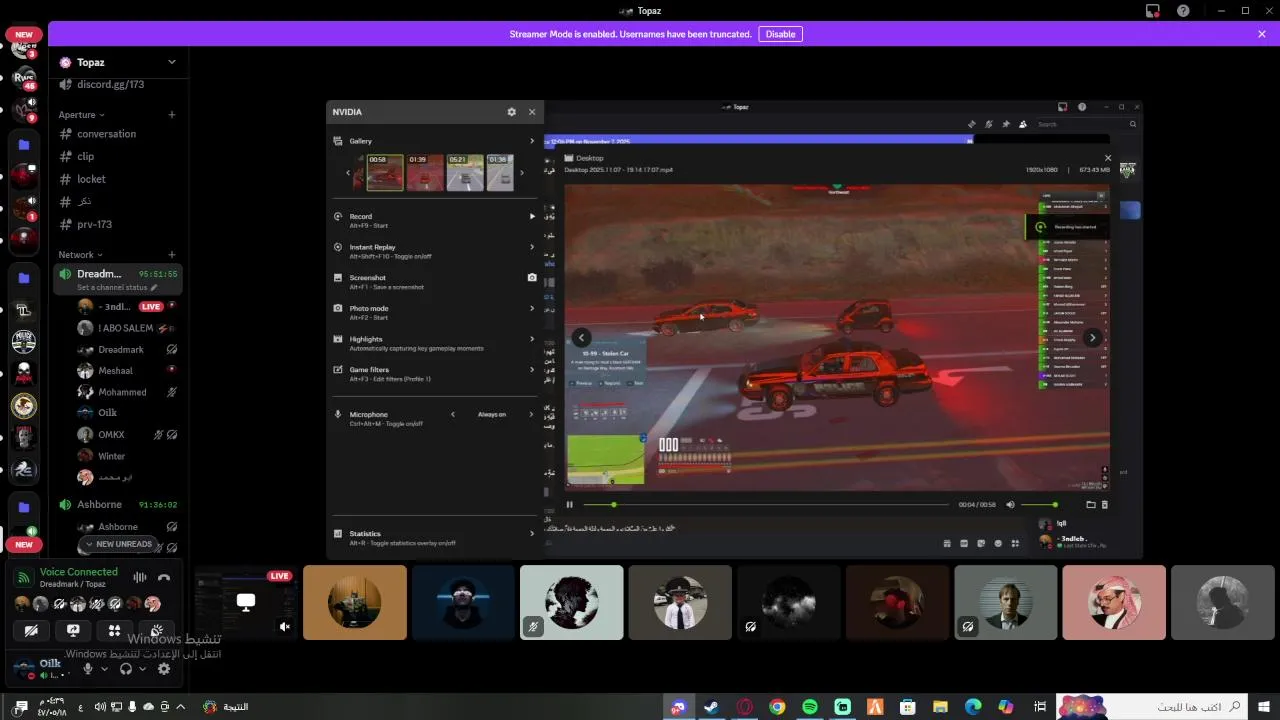Screen dimensions: 1280x720
Task: Open Google Chrome from the taskbar
Action: (777, 707)
